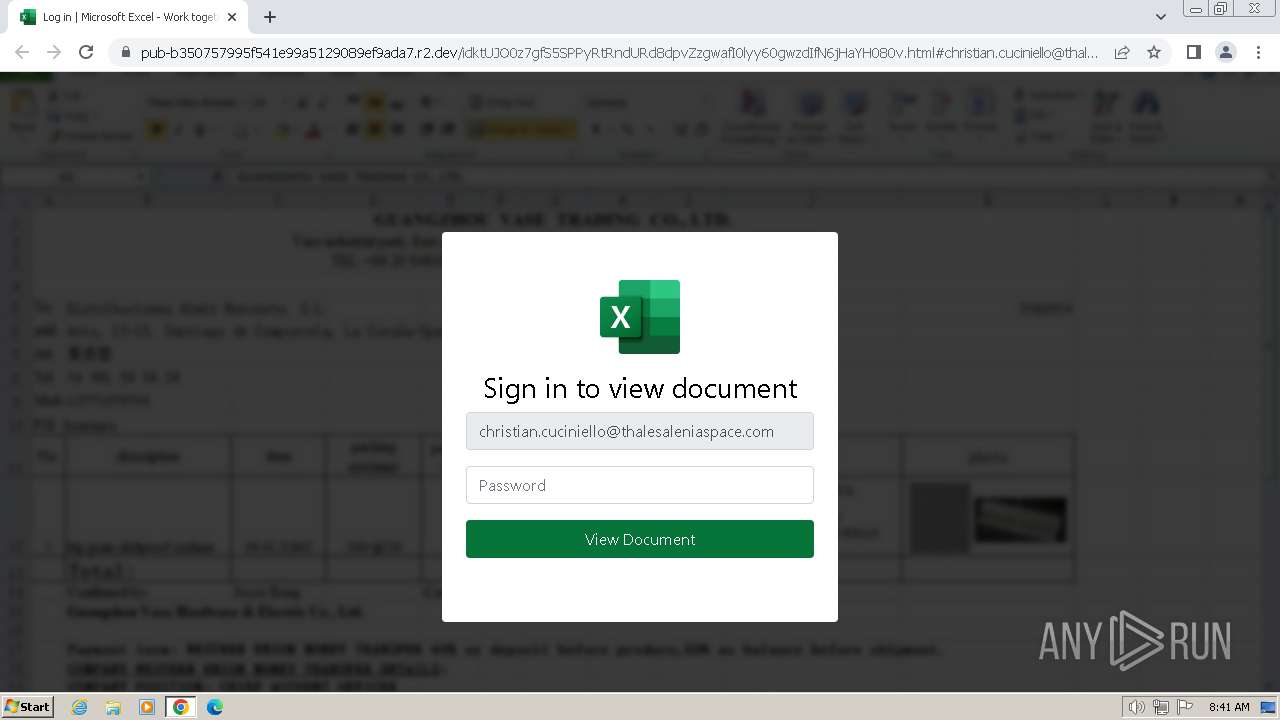Click the network tray icon
Screen dimensions: 1280x720
[x=1161, y=707]
